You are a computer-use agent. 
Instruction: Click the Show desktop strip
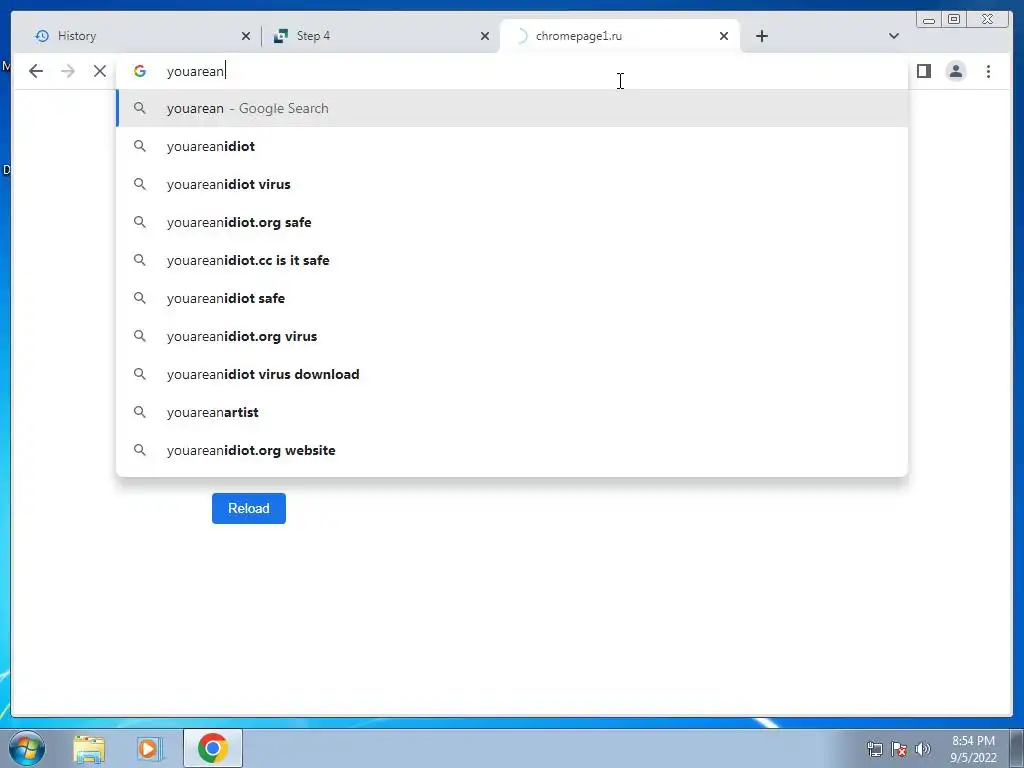click(x=1017, y=748)
